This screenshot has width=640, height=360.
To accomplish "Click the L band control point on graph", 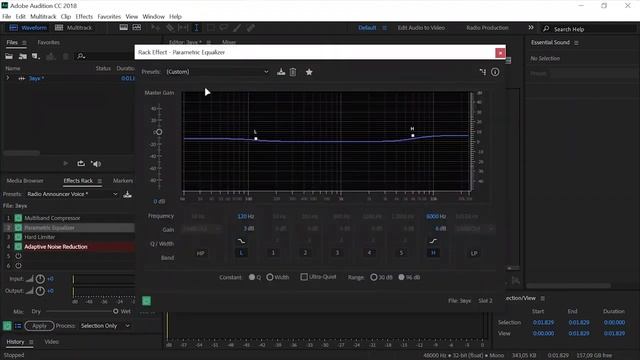I will (x=256, y=139).
